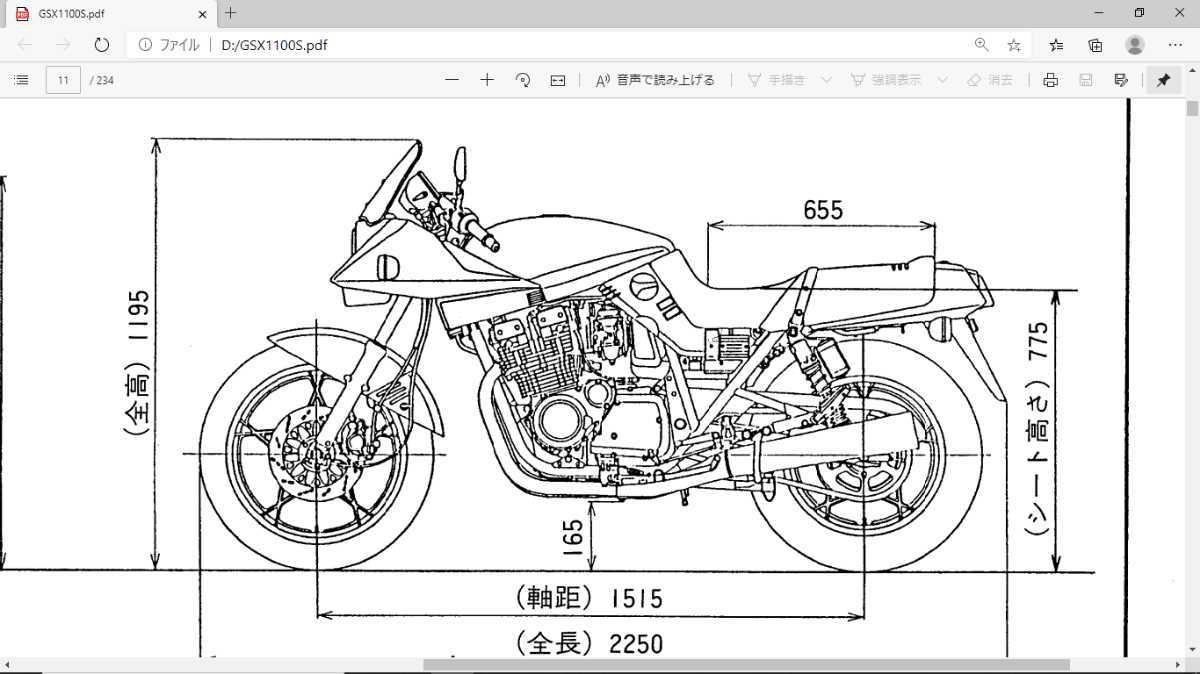The image size is (1200, 674).
Task: Go back to previous page
Action: [25, 45]
